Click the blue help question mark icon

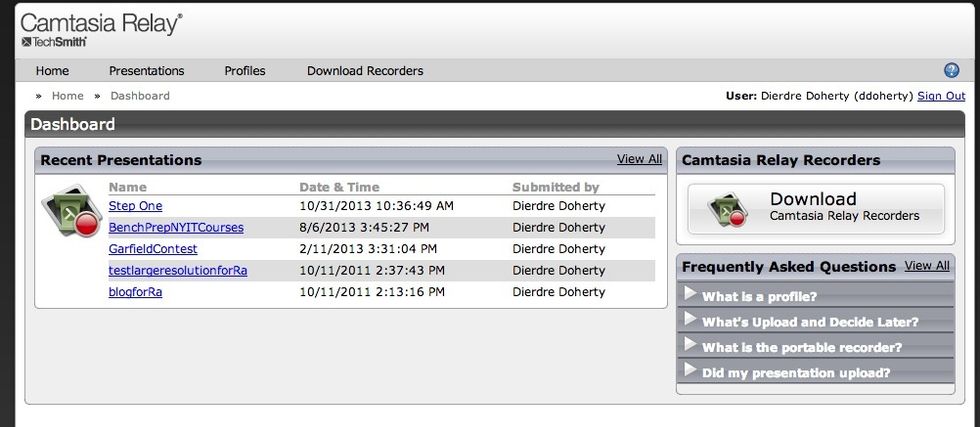coord(951,70)
